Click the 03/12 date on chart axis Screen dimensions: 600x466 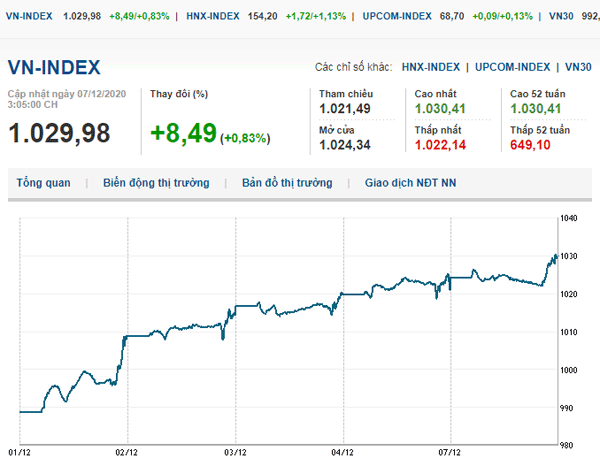(235, 453)
